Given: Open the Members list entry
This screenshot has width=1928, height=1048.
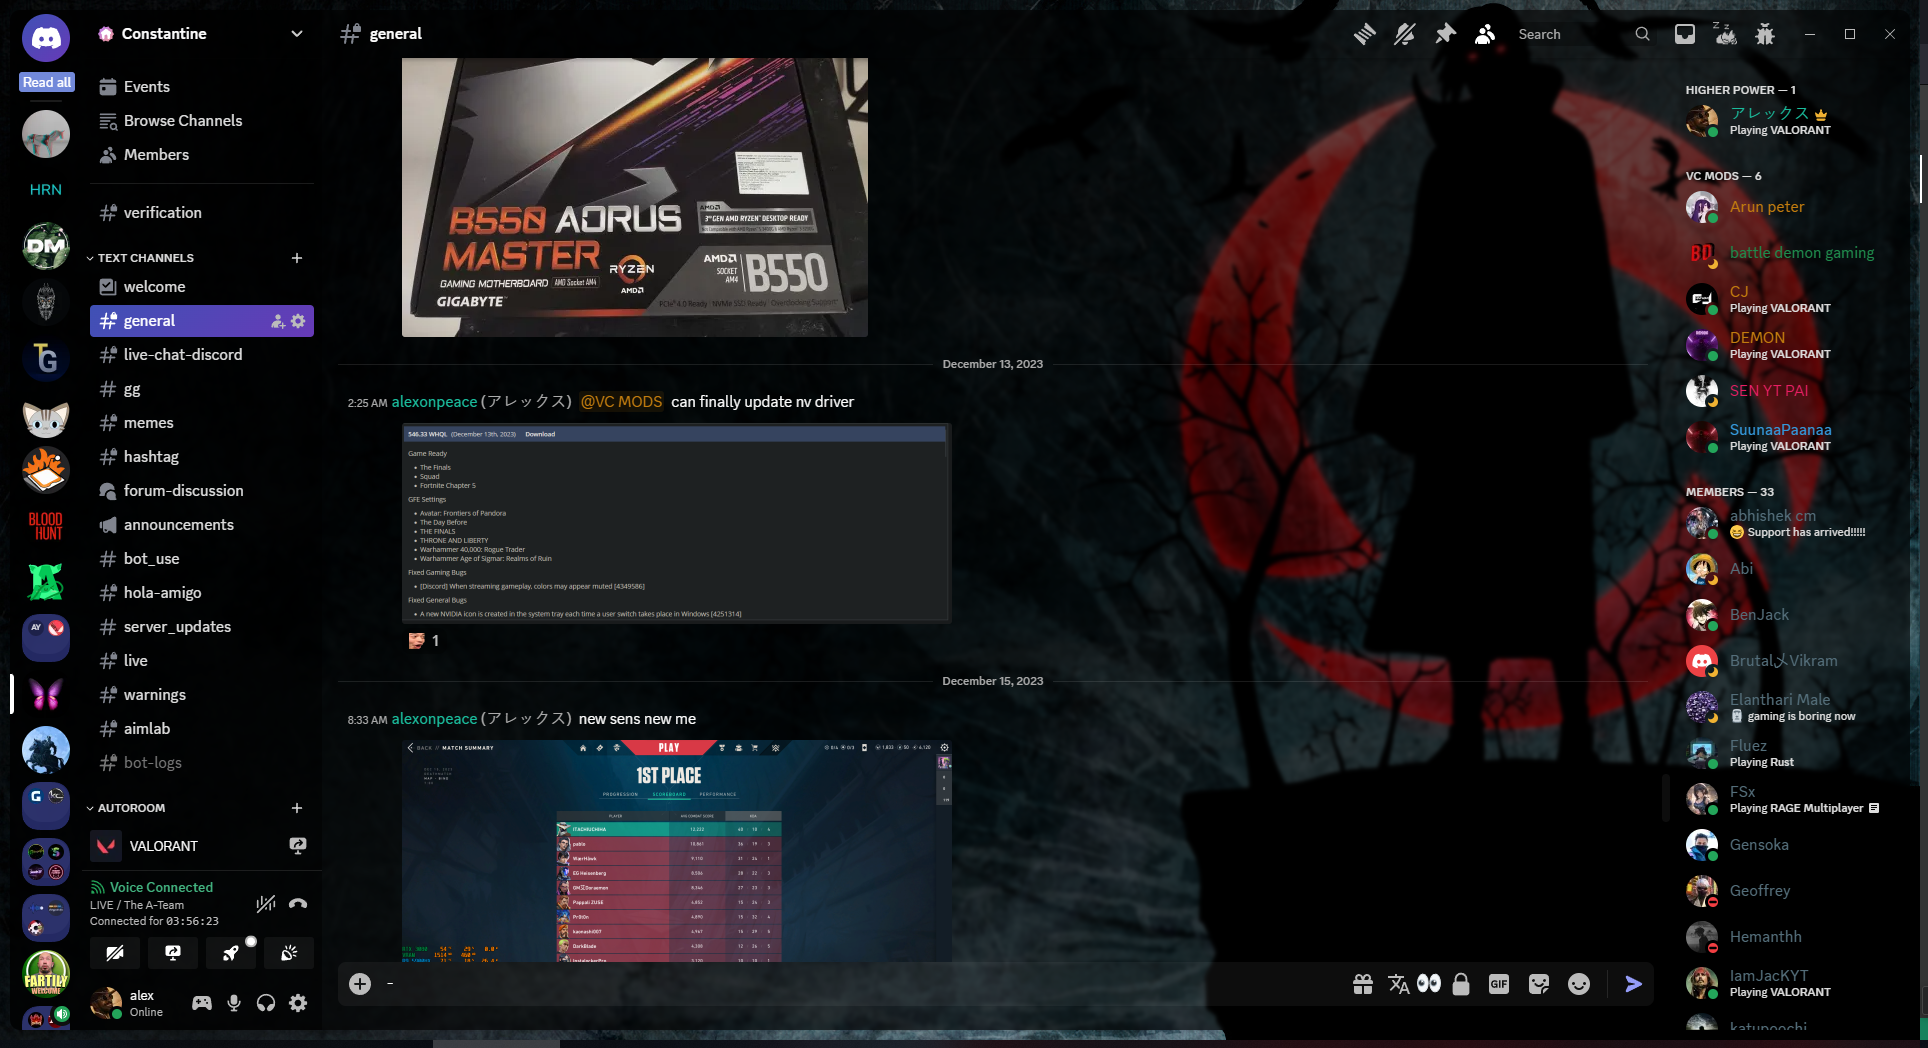Looking at the screenshot, I should coord(201,155).
